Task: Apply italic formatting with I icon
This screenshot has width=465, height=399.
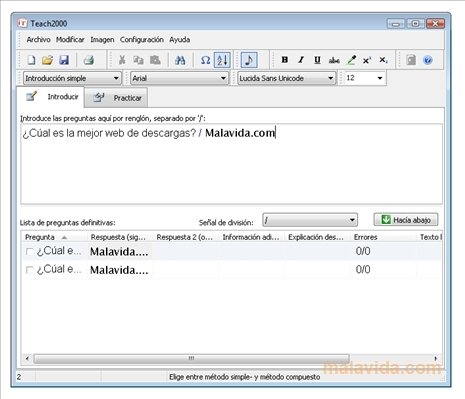Action: pyautogui.click(x=301, y=60)
